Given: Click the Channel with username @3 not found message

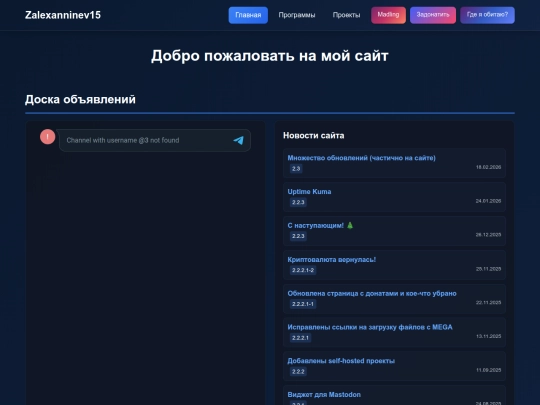Looking at the screenshot, I should [123, 141].
